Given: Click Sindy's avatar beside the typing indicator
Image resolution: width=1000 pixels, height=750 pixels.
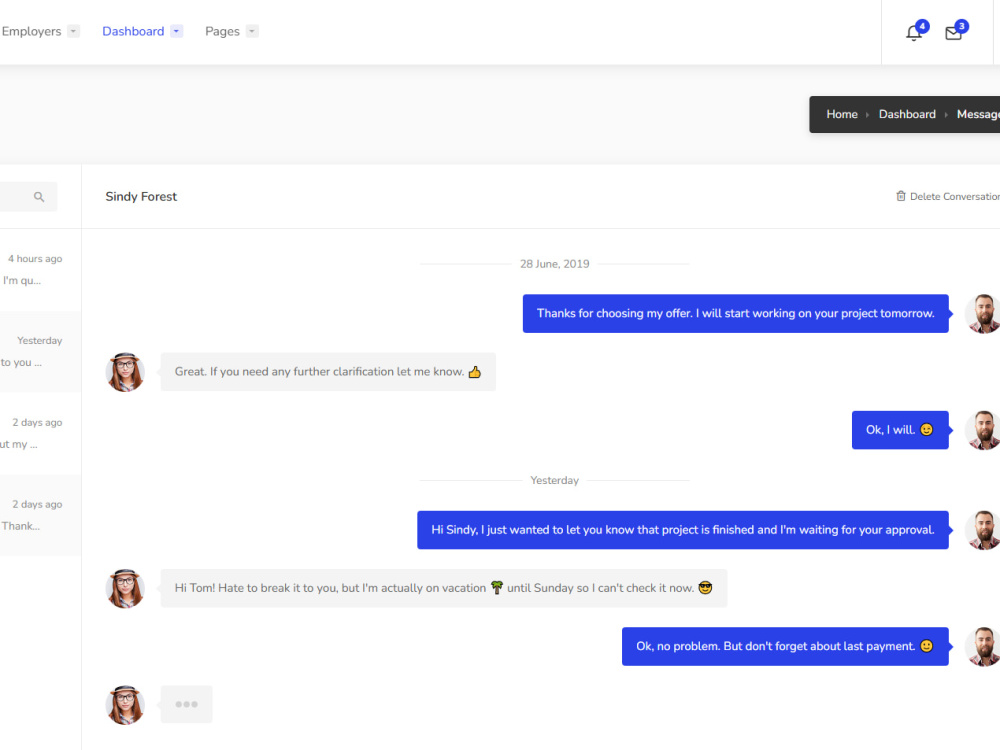Looking at the screenshot, I should click(x=125, y=705).
